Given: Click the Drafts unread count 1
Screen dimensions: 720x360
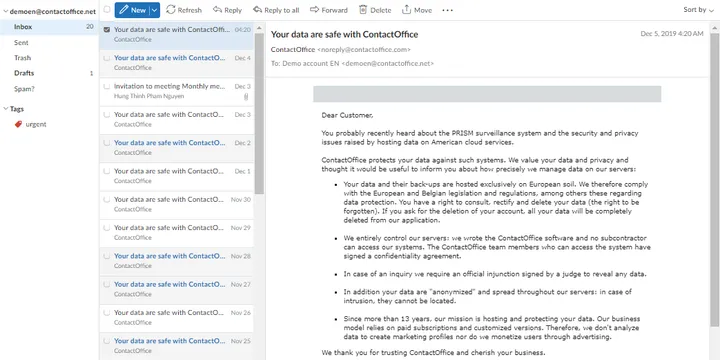Looking at the screenshot, I should coord(91,73).
